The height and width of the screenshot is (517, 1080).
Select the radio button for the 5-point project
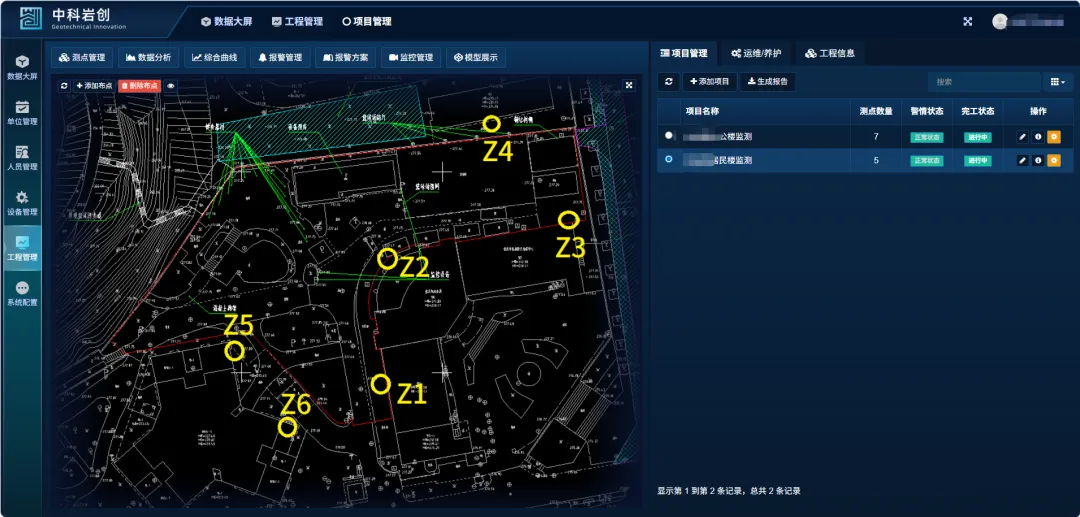tap(669, 159)
